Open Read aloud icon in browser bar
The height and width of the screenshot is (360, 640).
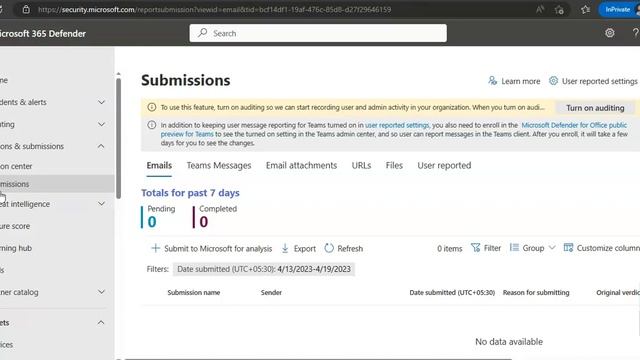tap(540, 9)
